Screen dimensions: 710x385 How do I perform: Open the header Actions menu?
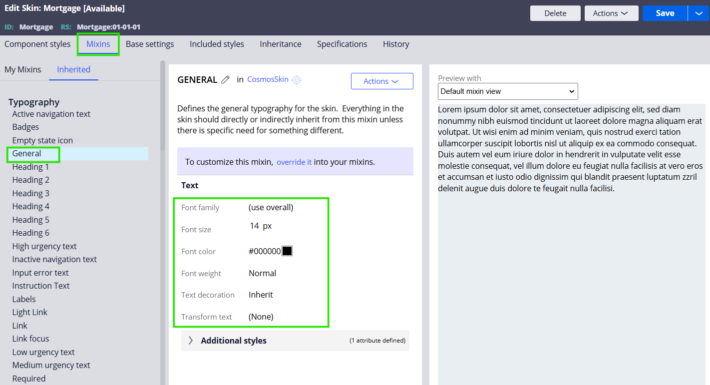tap(611, 13)
